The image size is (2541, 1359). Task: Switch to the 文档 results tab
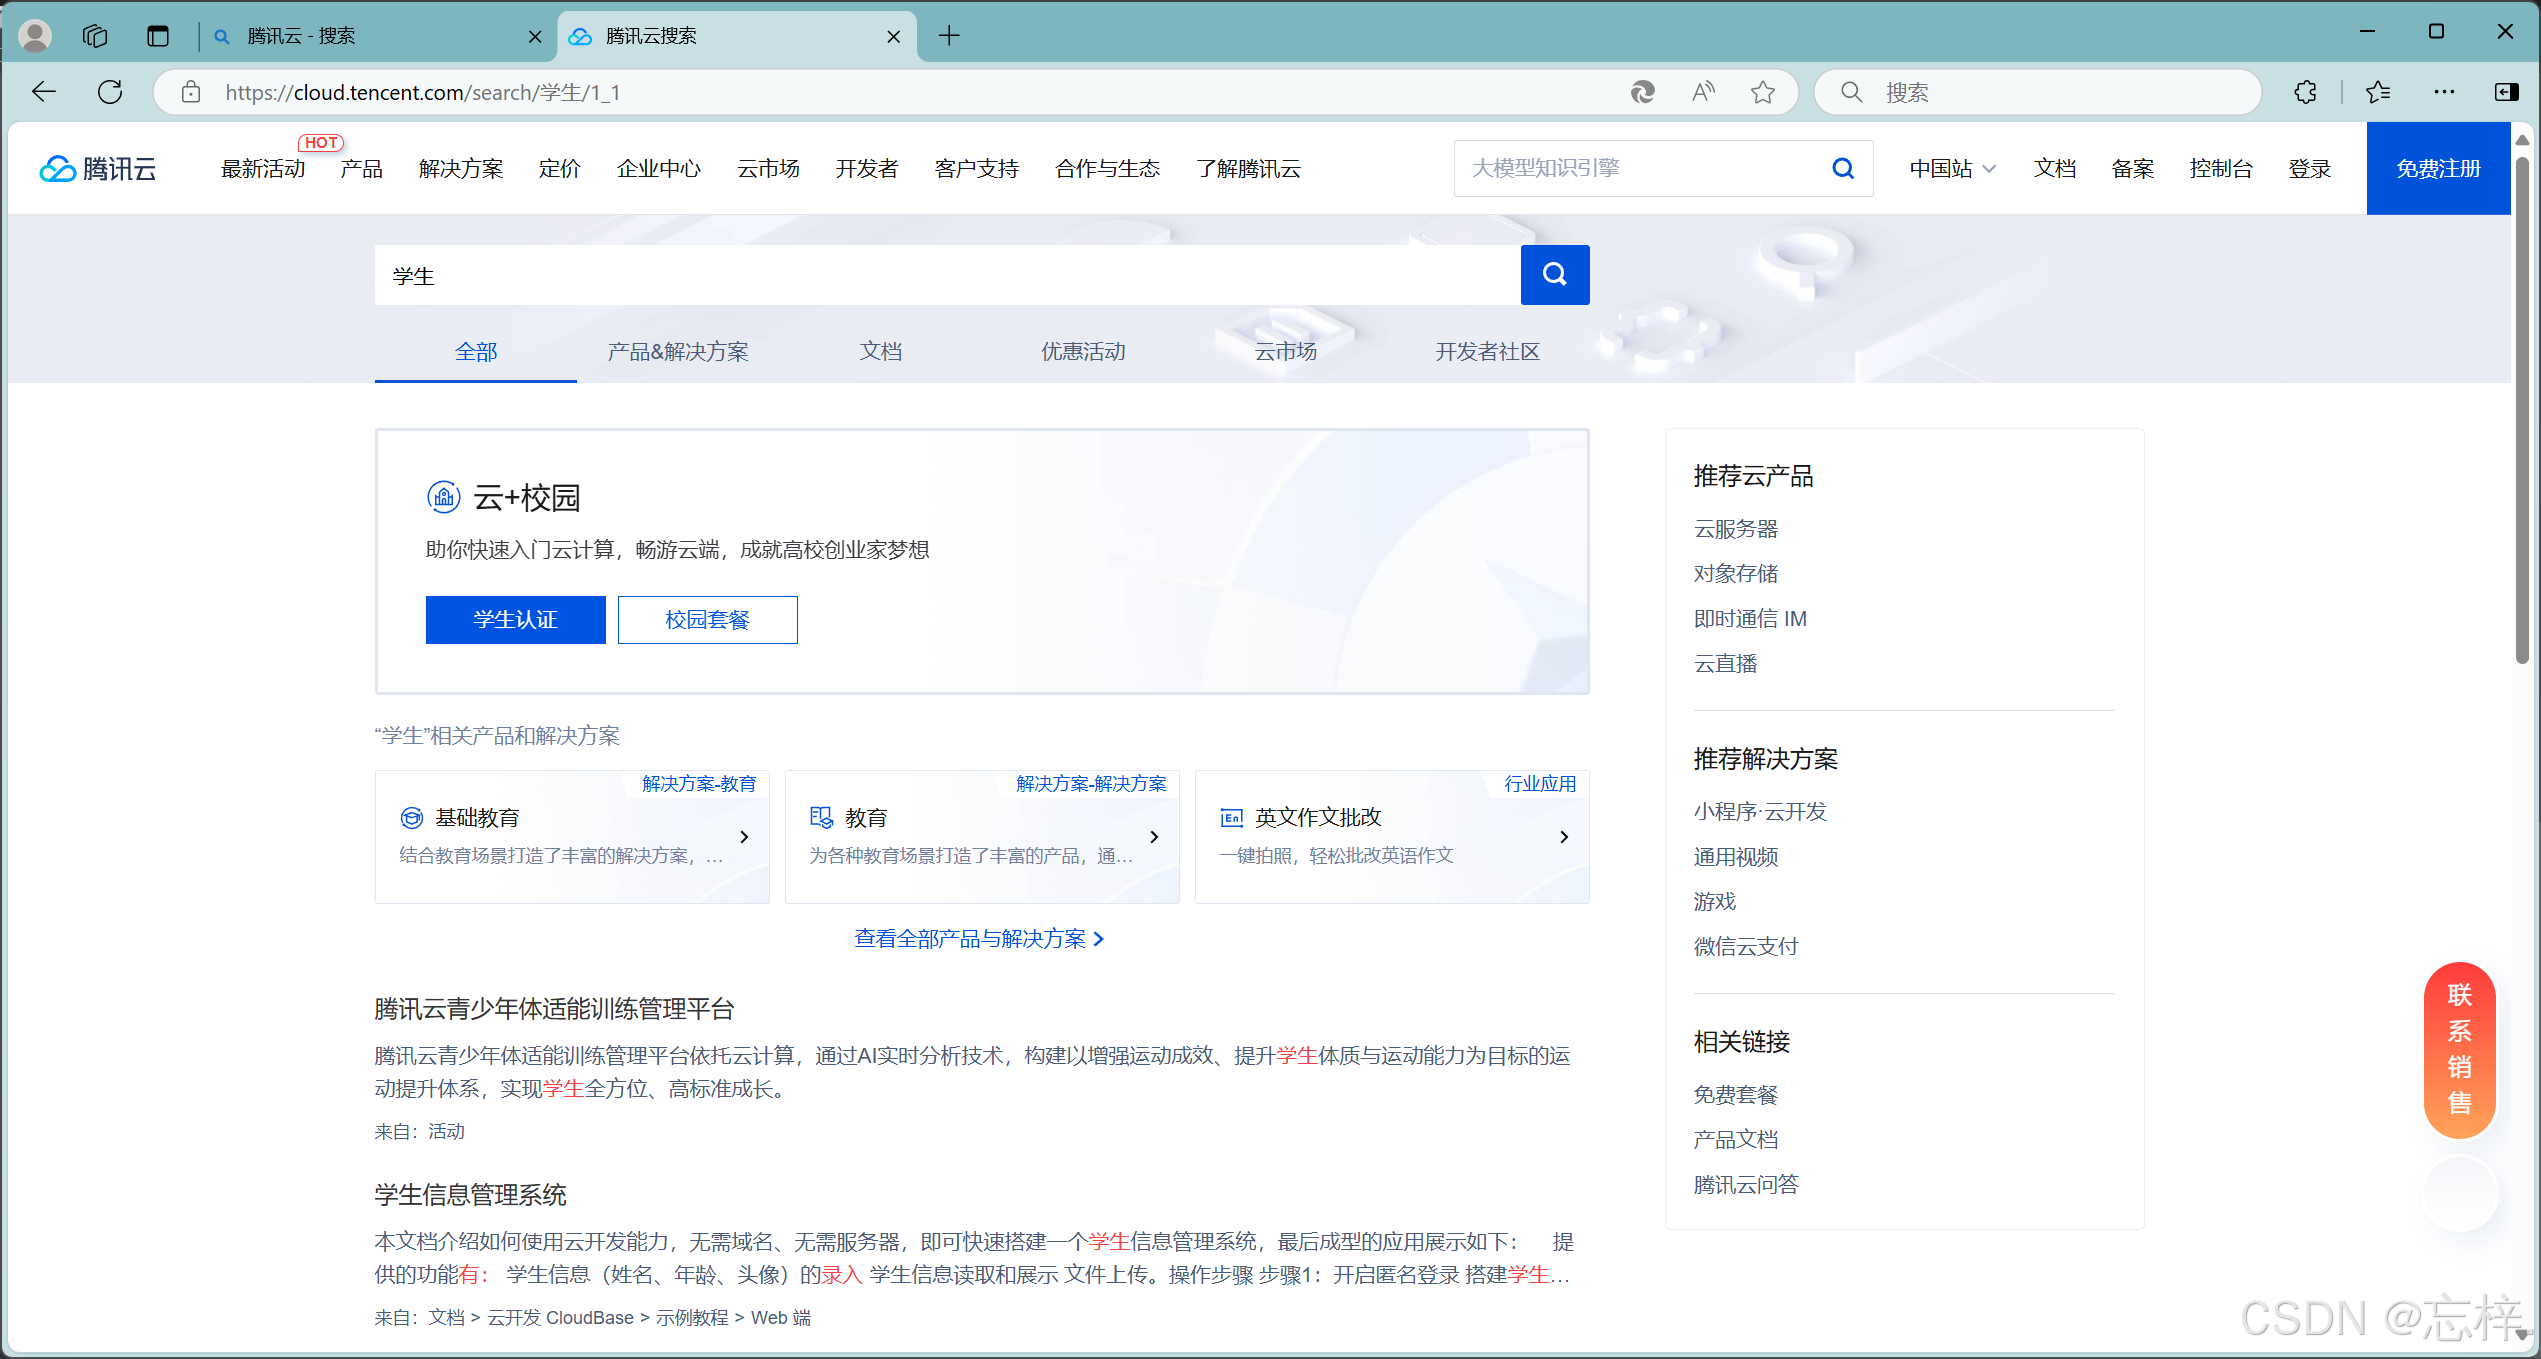point(880,352)
